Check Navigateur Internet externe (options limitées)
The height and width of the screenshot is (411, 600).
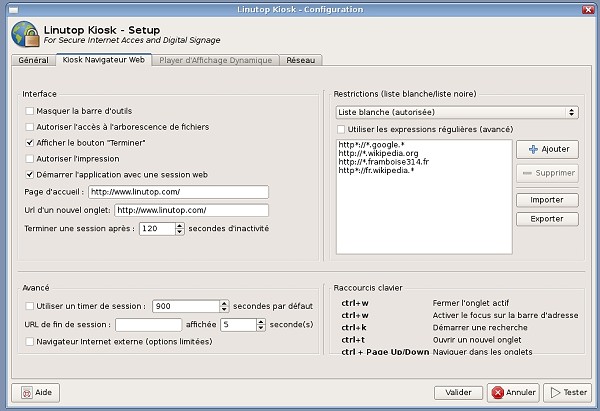(29, 341)
